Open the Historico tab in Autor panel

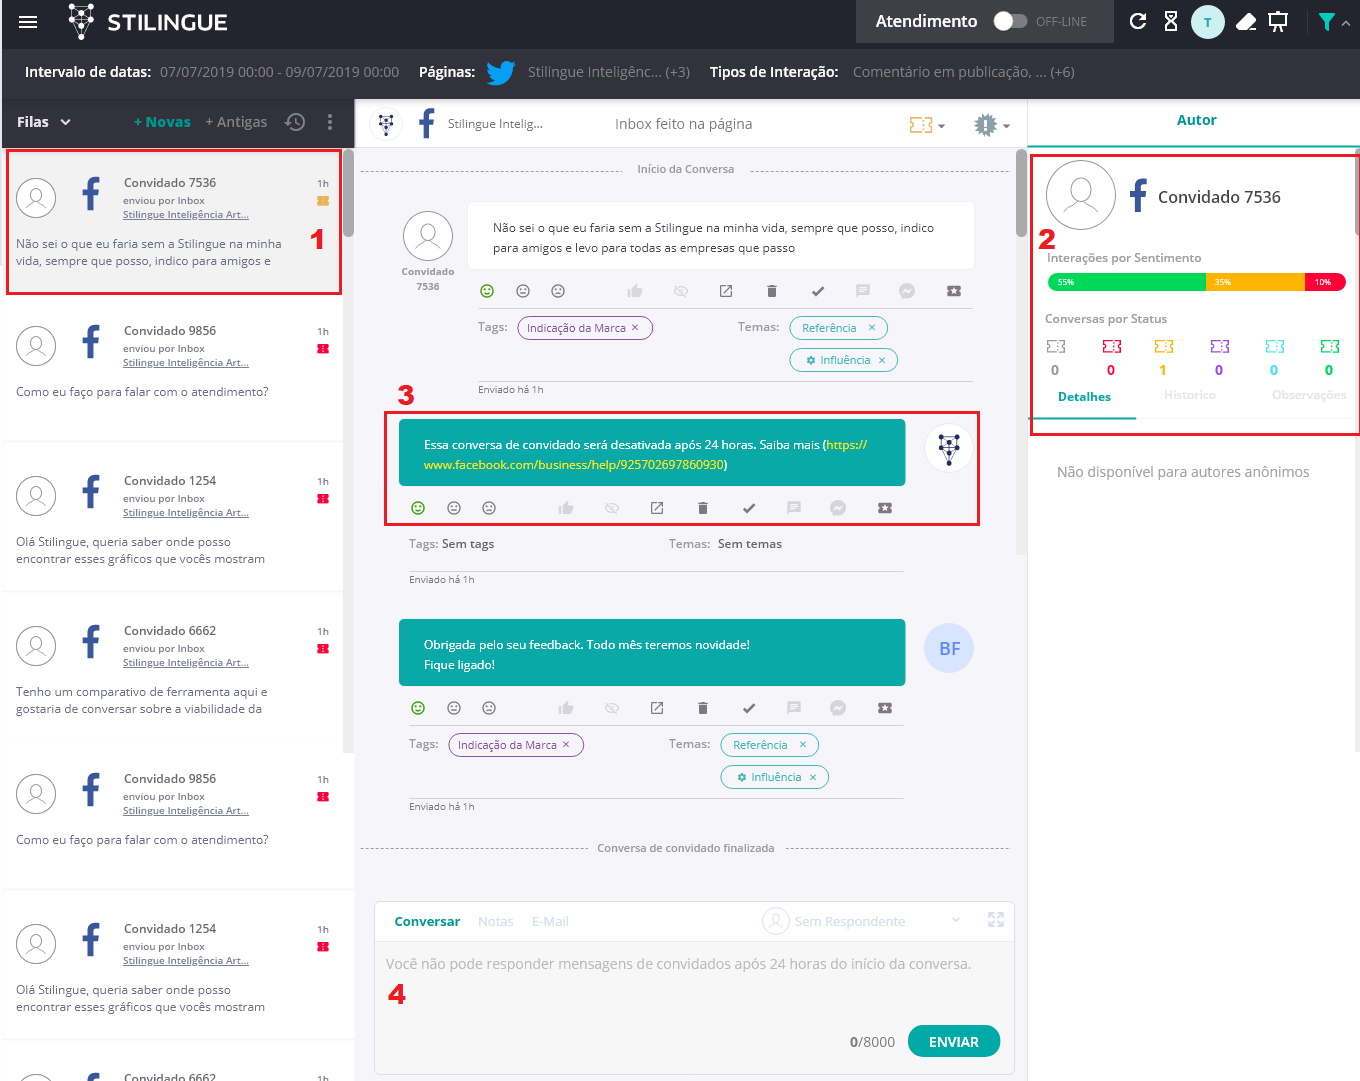[x=1190, y=396]
